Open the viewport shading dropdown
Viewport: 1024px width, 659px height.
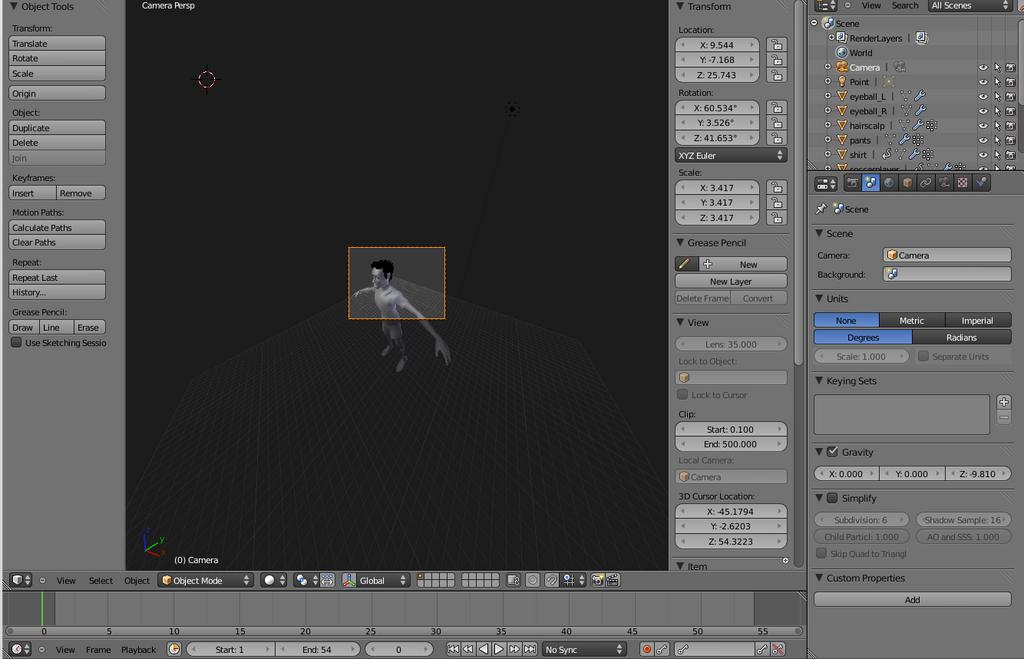tap(274, 580)
